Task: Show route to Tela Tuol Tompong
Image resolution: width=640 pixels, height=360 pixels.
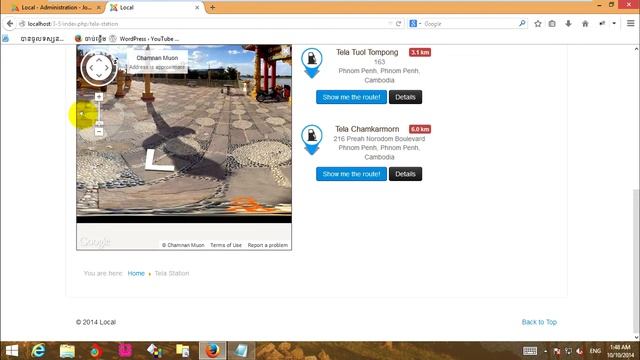Action: point(351,97)
